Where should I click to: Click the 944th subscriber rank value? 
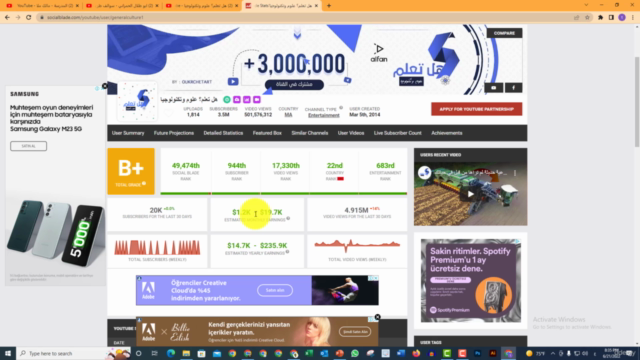coord(237,166)
